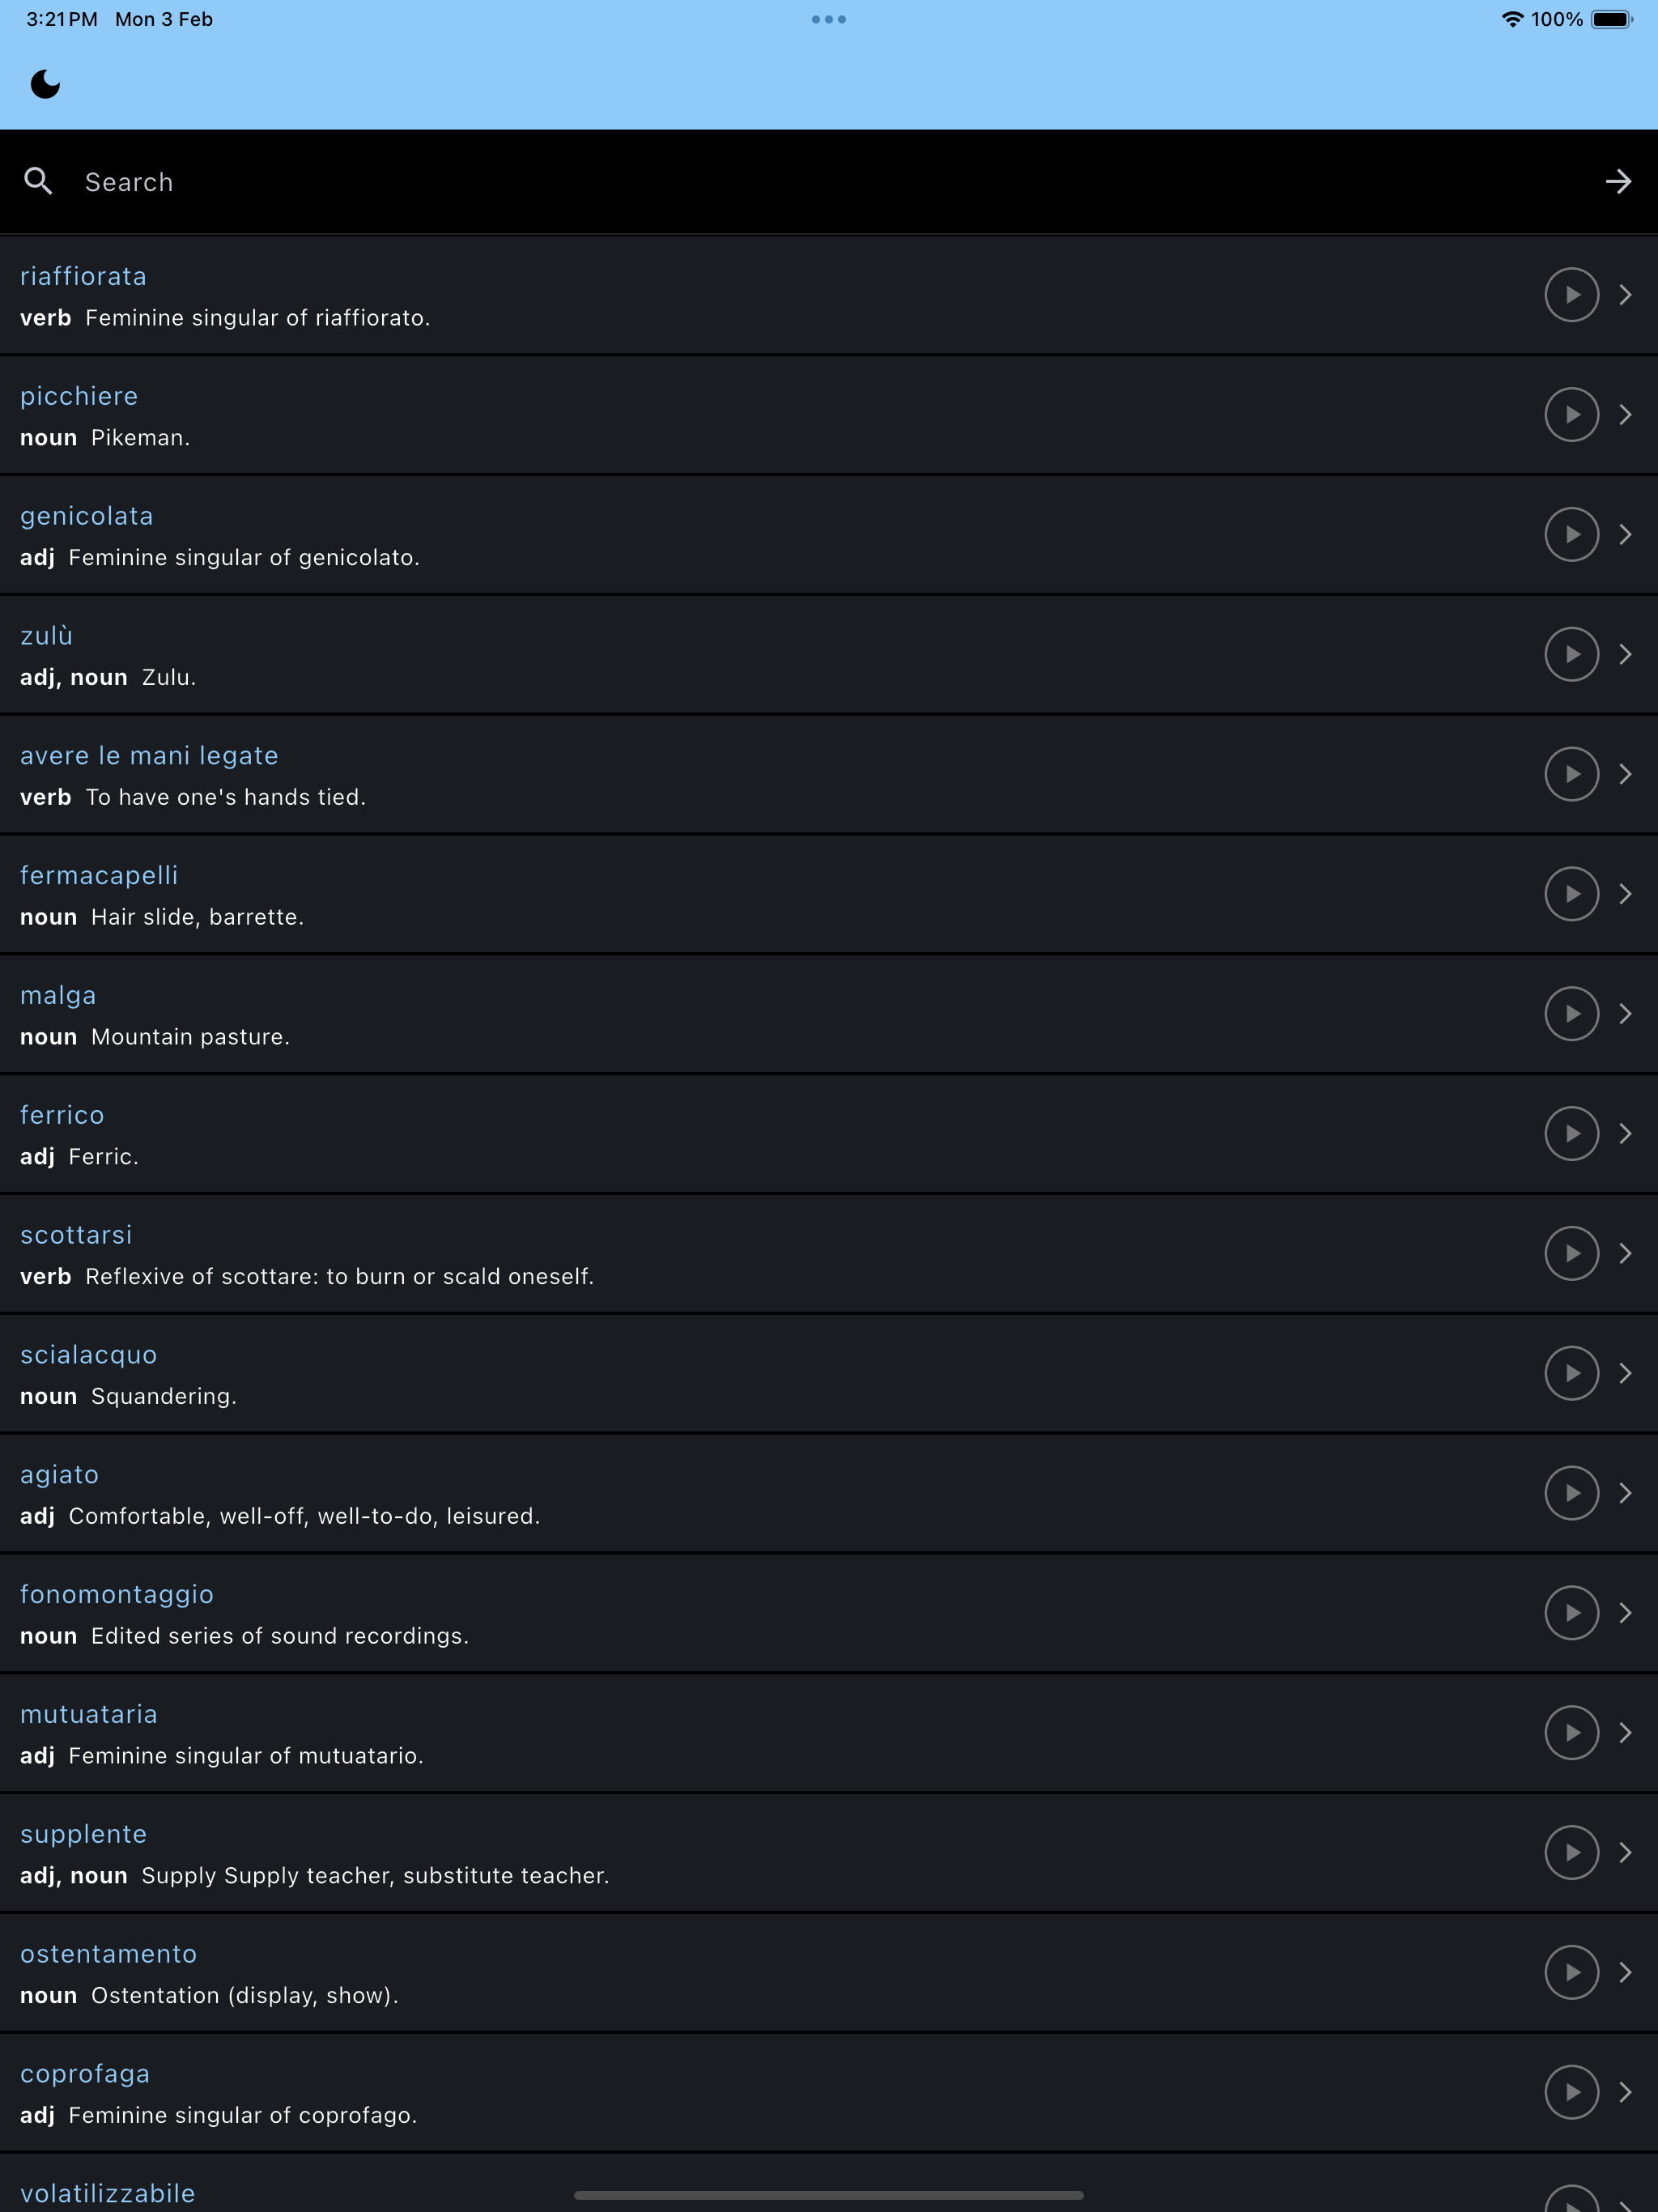Open details chevron for genicolata
This screenshot has width=1658, height=2212.
[1625, 535]
